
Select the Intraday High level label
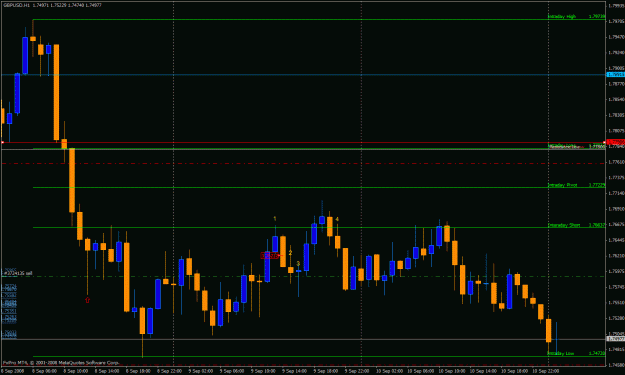click(562, 17)
